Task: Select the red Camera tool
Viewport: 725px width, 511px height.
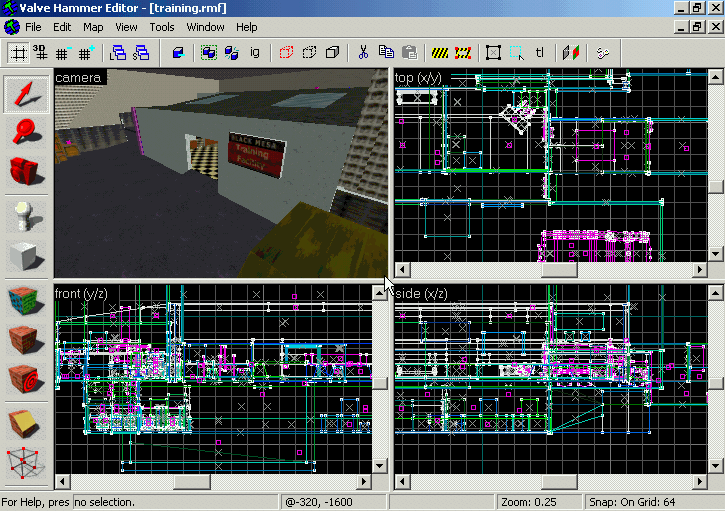Action: [26, 170]
